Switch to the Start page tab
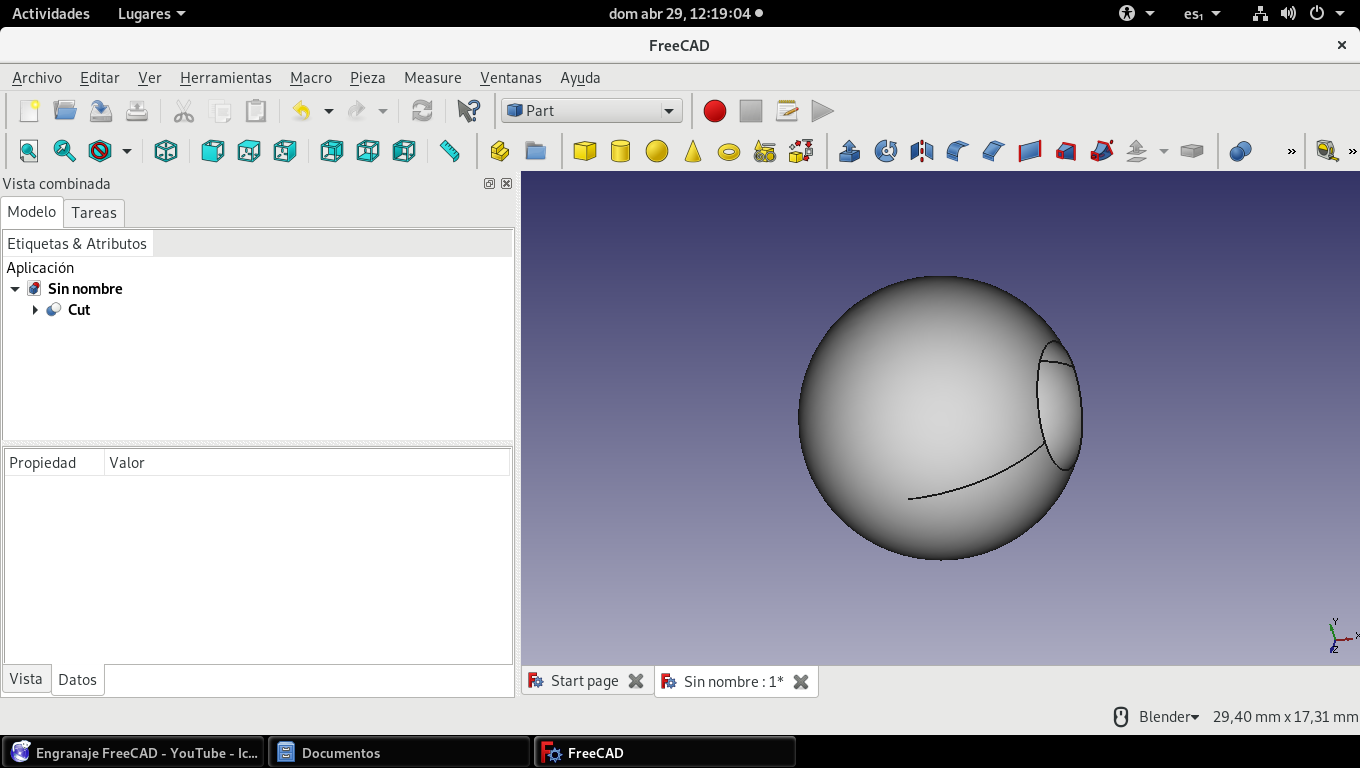This screenshot has width=1360, height=768. (585, 681)
